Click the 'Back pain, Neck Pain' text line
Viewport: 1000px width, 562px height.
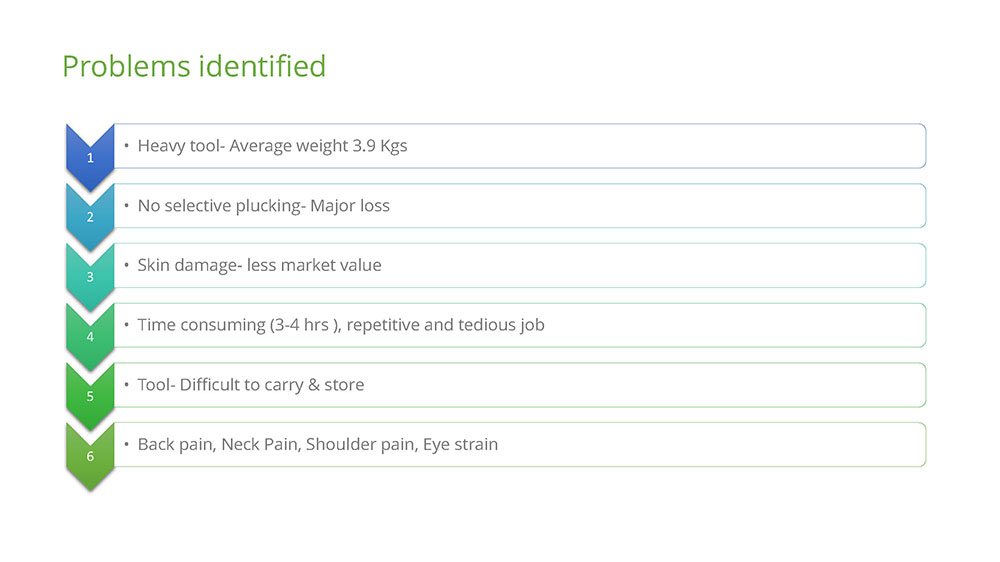[318, 445]
